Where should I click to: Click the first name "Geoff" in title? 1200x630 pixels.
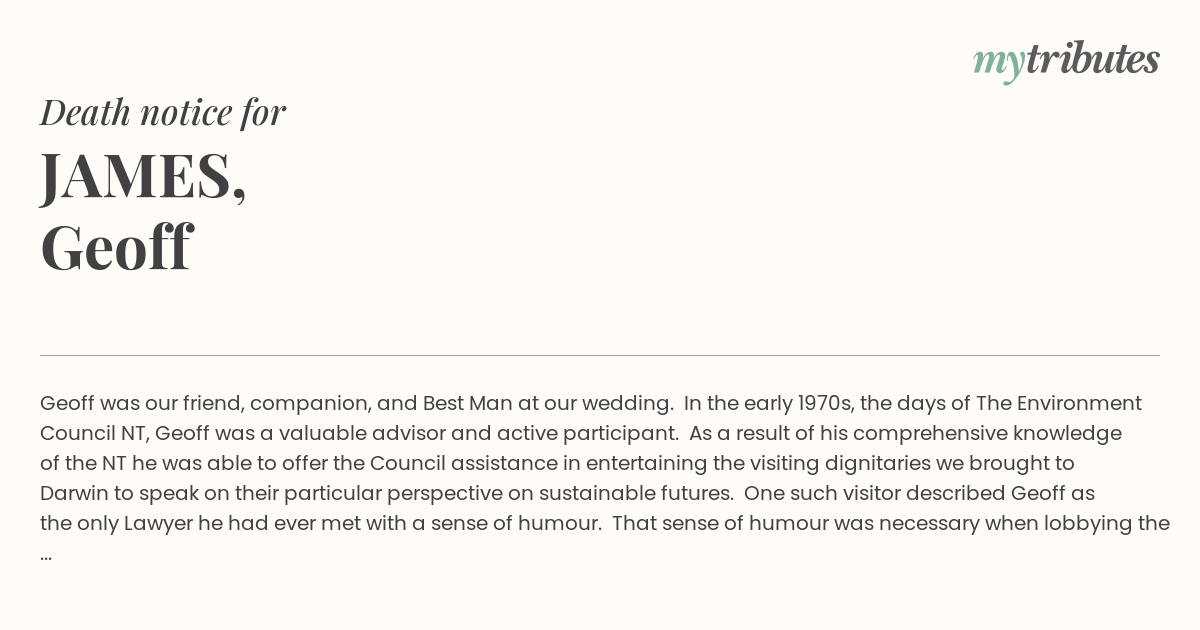[116, 247]
